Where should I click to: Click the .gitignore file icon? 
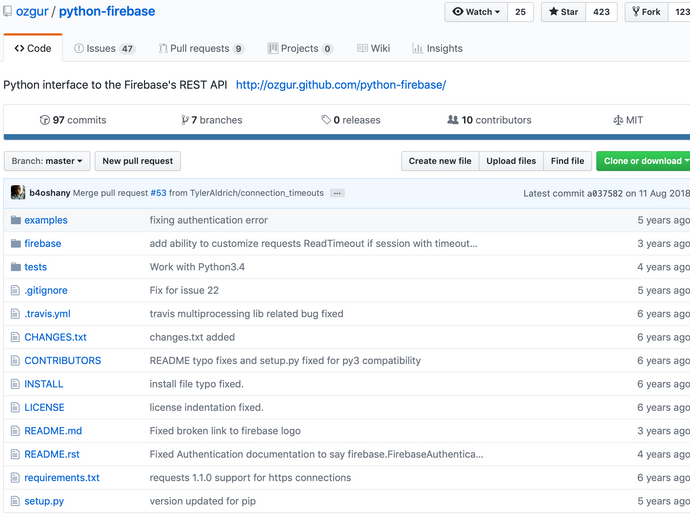point(15,290)
